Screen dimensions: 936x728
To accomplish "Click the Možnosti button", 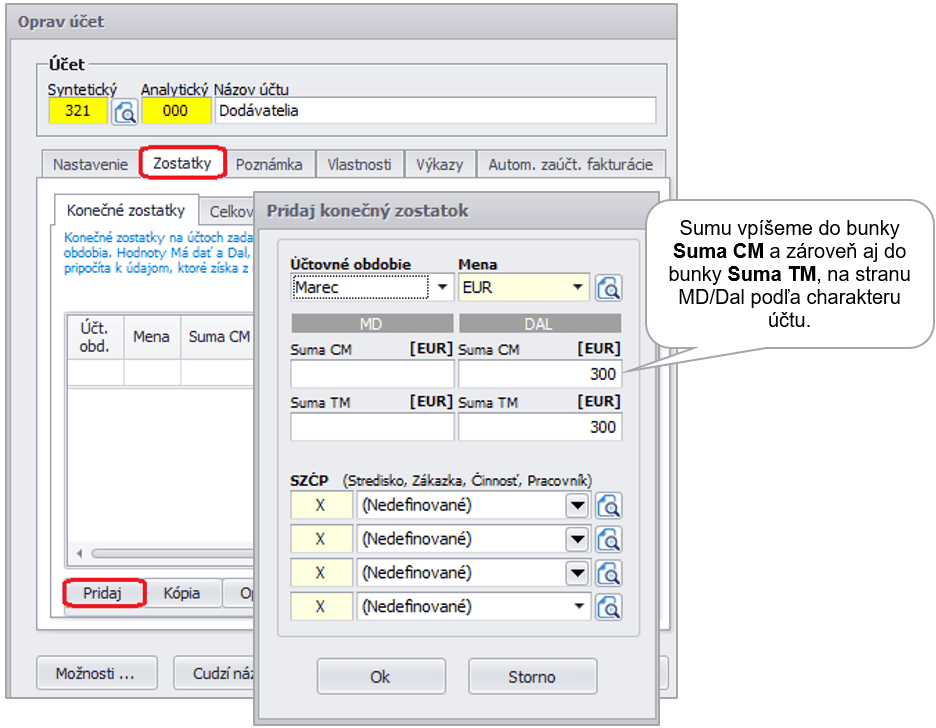I will coord(95,674).
